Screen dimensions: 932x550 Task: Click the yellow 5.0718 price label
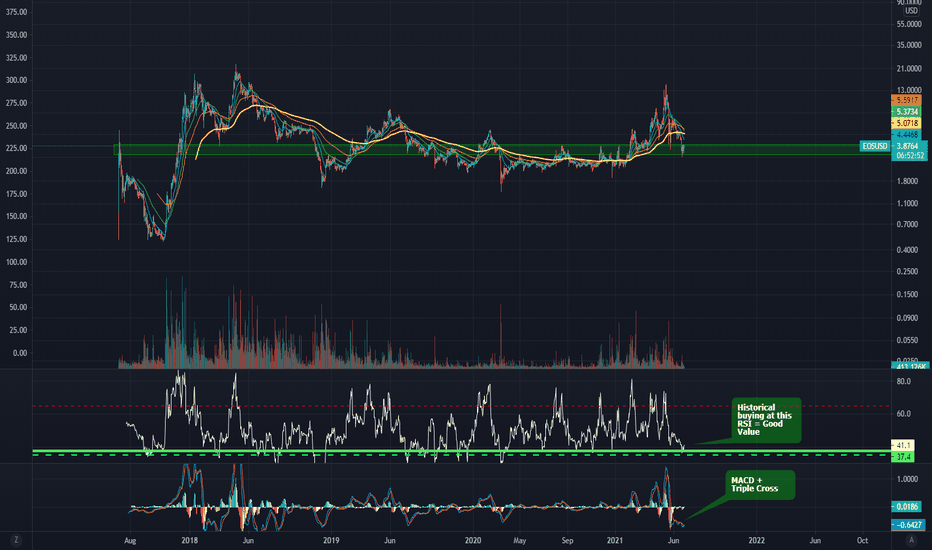906,123
